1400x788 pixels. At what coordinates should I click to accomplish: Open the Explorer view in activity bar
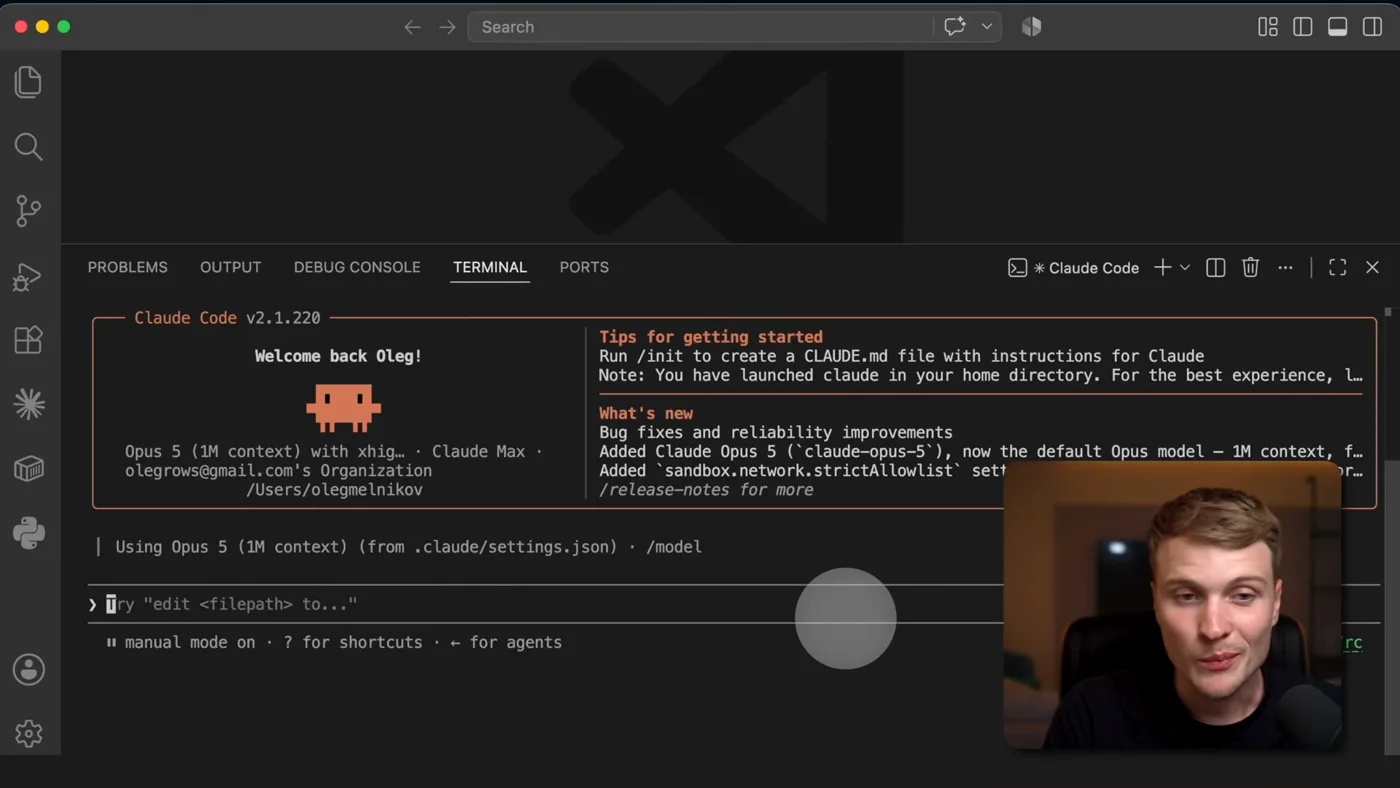(x=28, y=82)
